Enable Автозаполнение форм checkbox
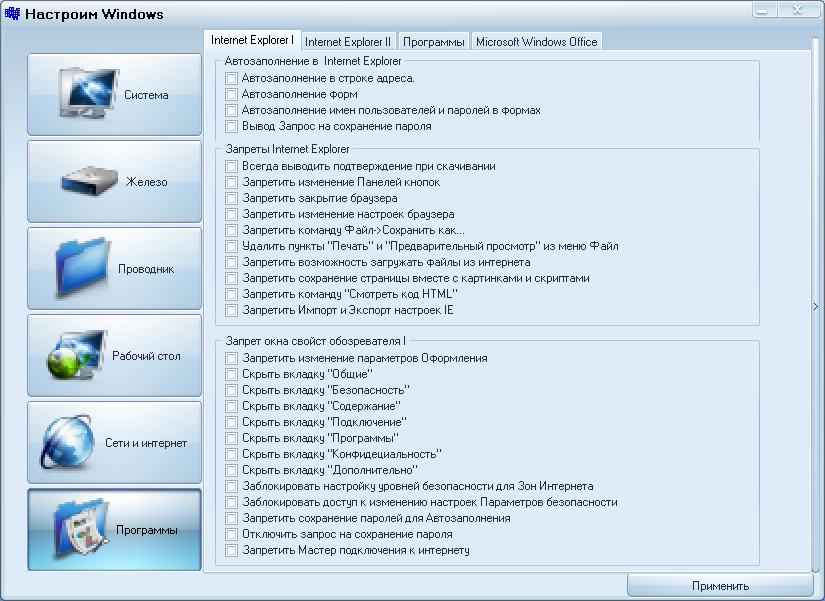This screenshot has height=601, width=825. pyautogui.click(x=231, y=94)
